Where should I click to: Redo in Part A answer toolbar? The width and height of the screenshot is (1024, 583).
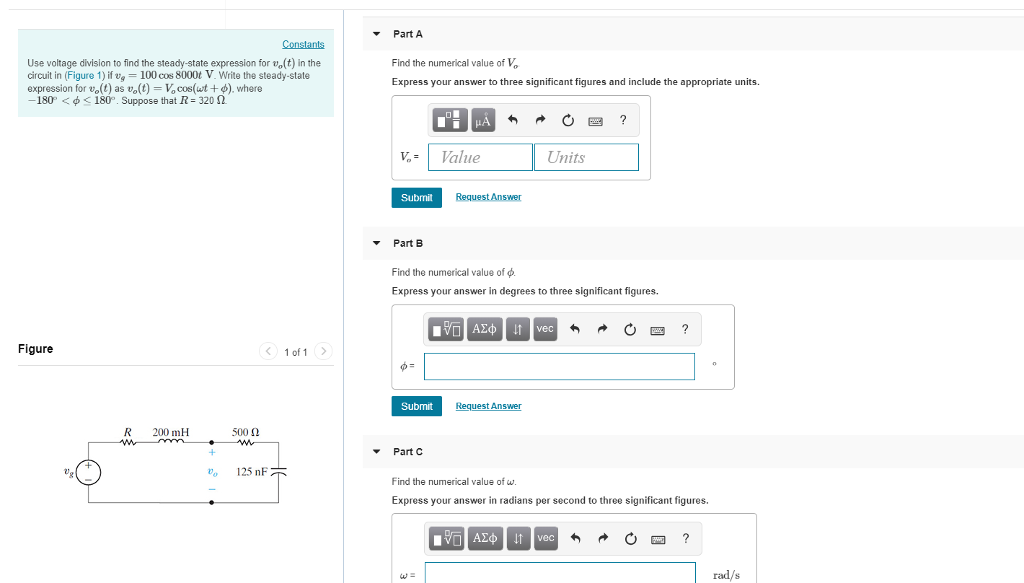click(x=540, y=120)
